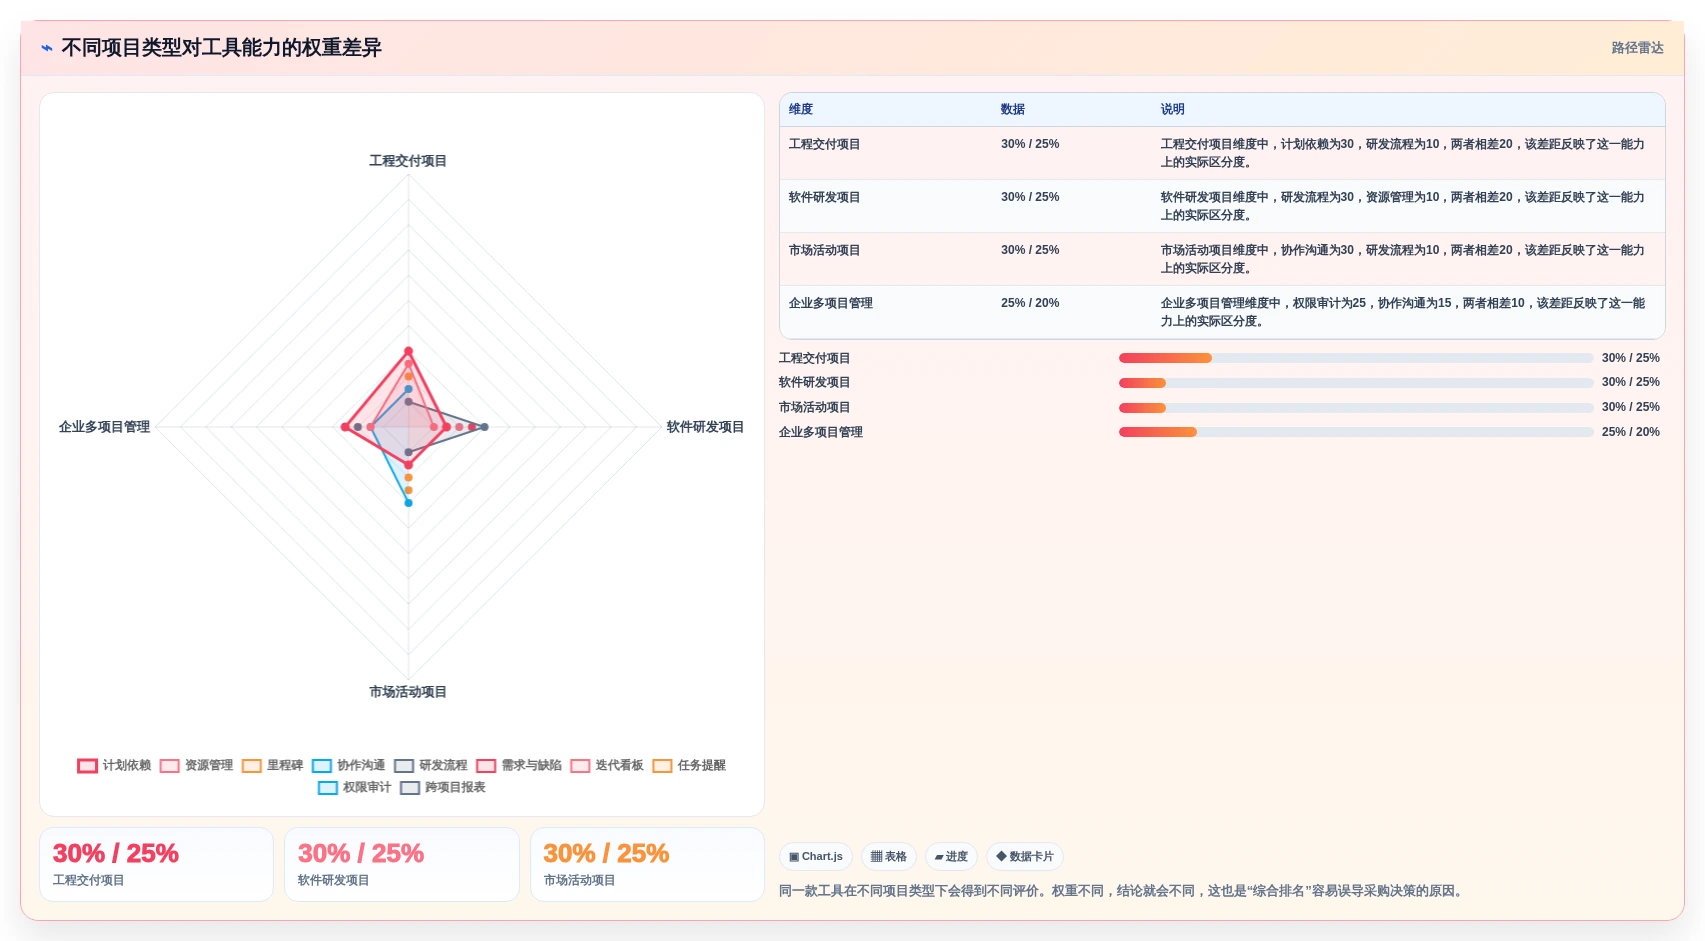The image size is (1705, 941).
Task: Hide the 里程碑 legend series
Action: [x=272, y=765]
